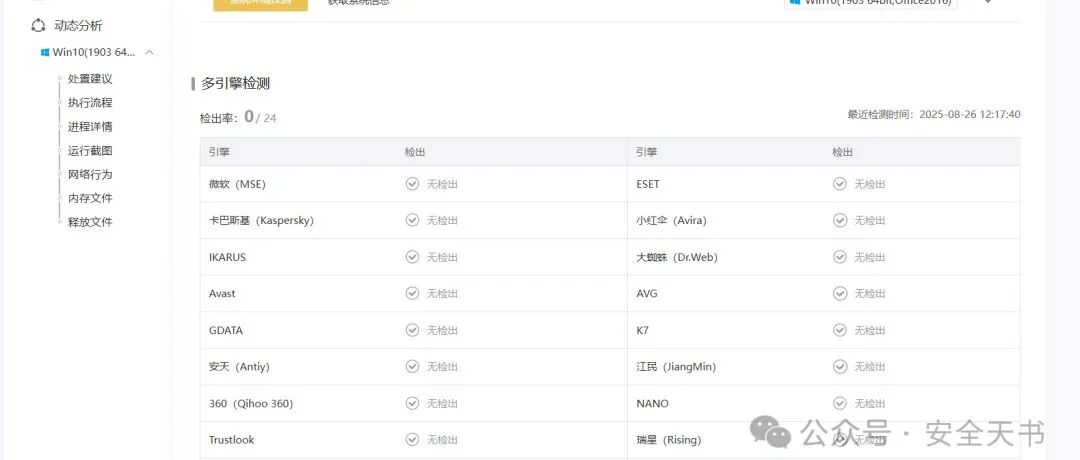This screenshot has height=460, width=1080.
Task: Click the check icon in AVG row
Action: [840, 293]
